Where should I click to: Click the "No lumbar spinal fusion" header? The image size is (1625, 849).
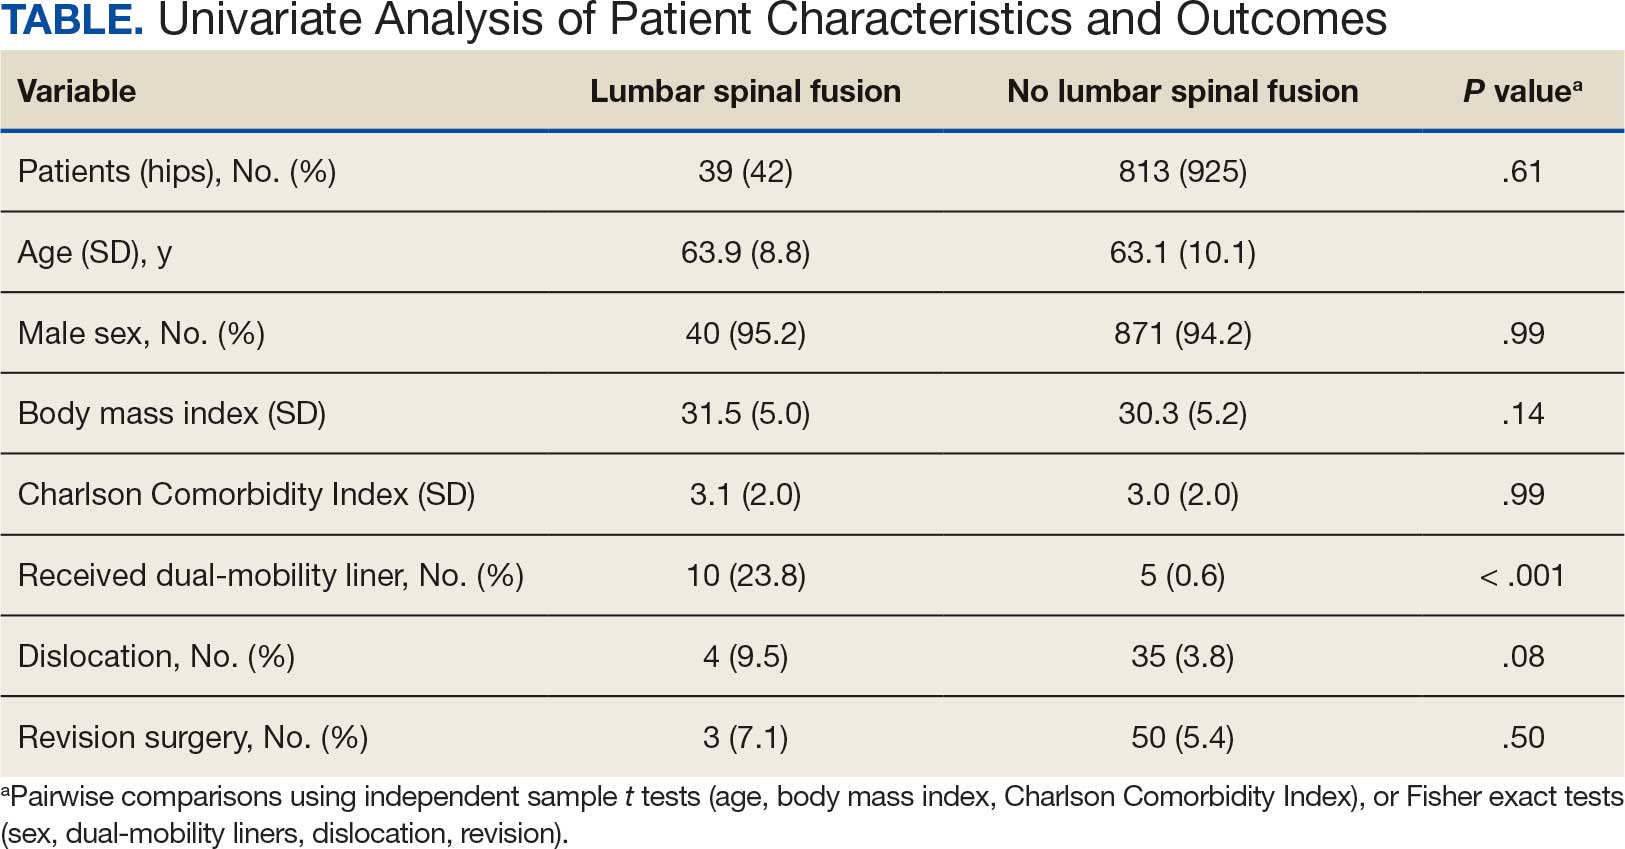point(1182,91)
